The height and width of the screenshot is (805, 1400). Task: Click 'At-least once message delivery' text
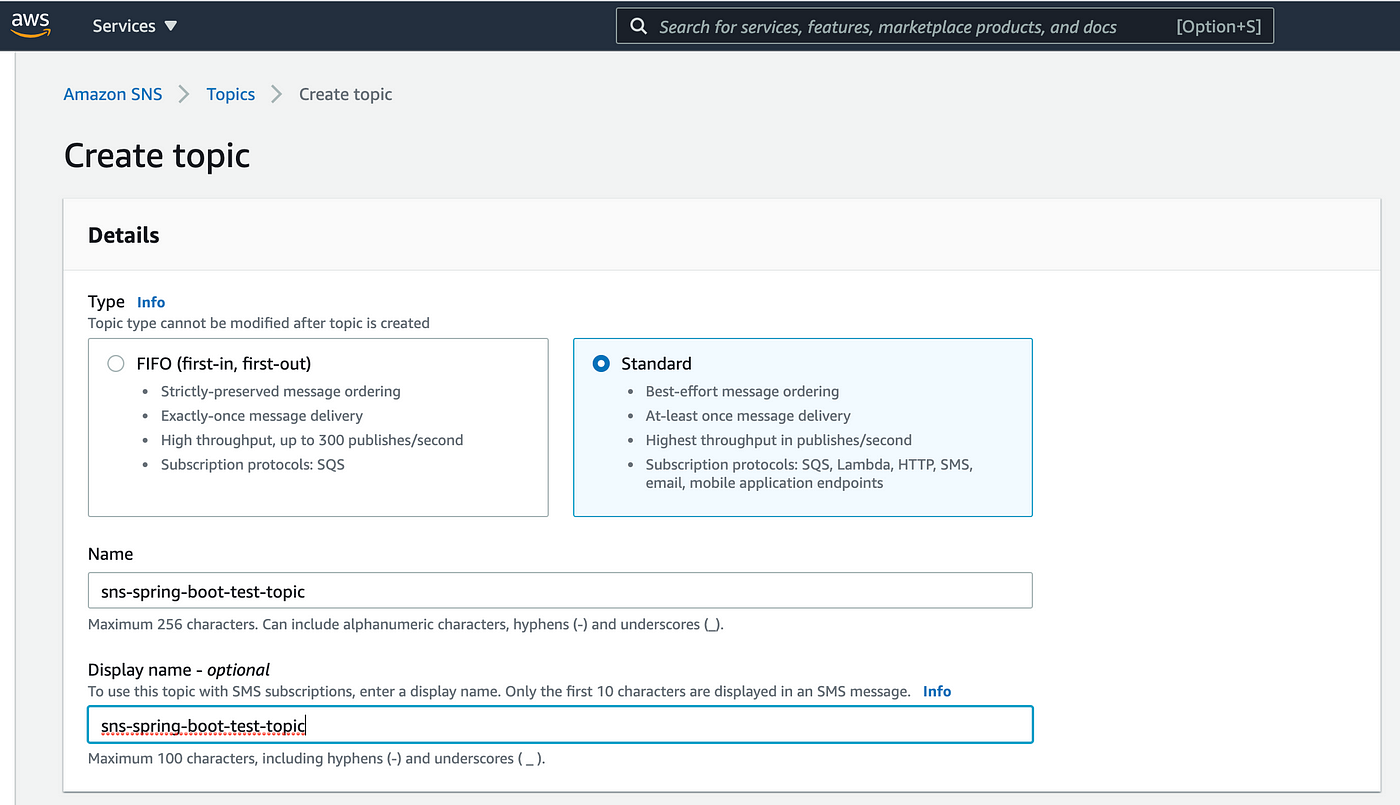coord(748,415)
